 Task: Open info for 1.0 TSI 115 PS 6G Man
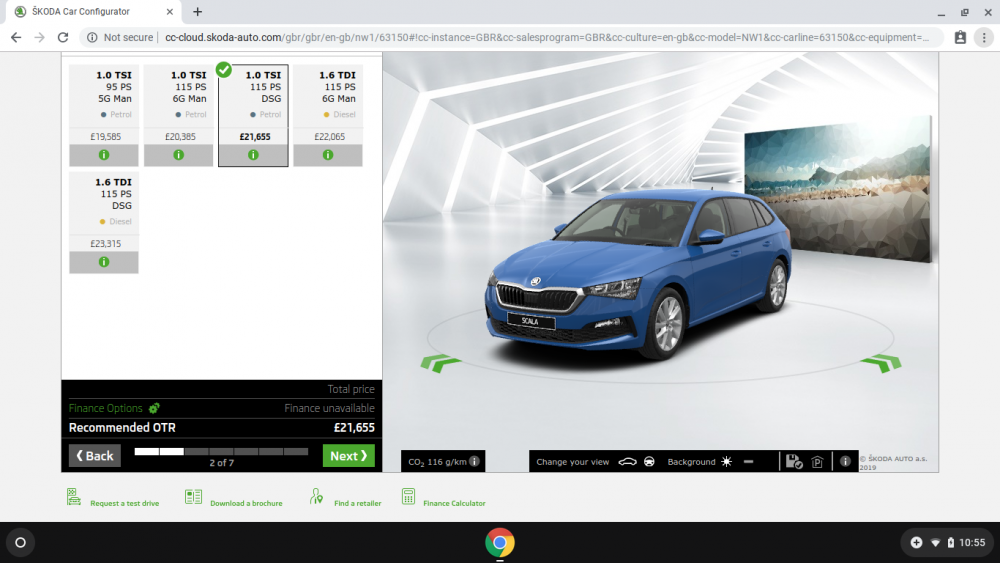click(179, 155)
